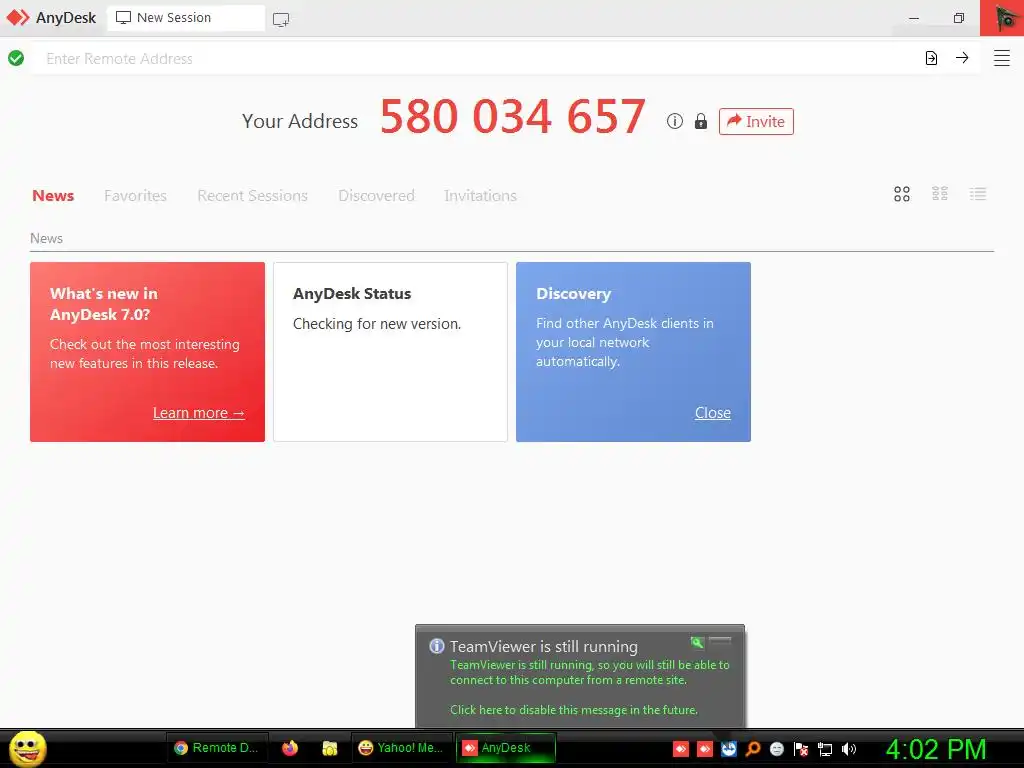
Task: Switch to the Remote D... Chrome taskbar item
Action: click(x=216, y=748)
